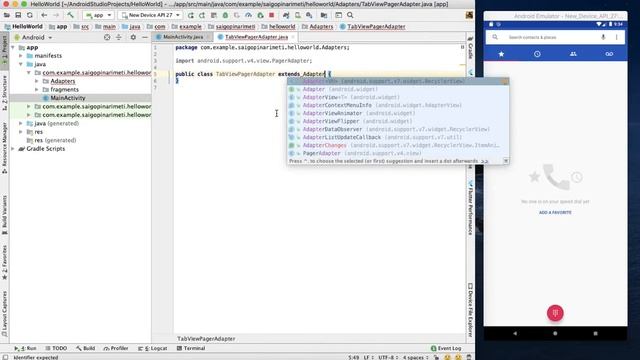Navigate forward with the right arrow icon
The height and width of the screenshot is (360, 640).
pos(56,15)
